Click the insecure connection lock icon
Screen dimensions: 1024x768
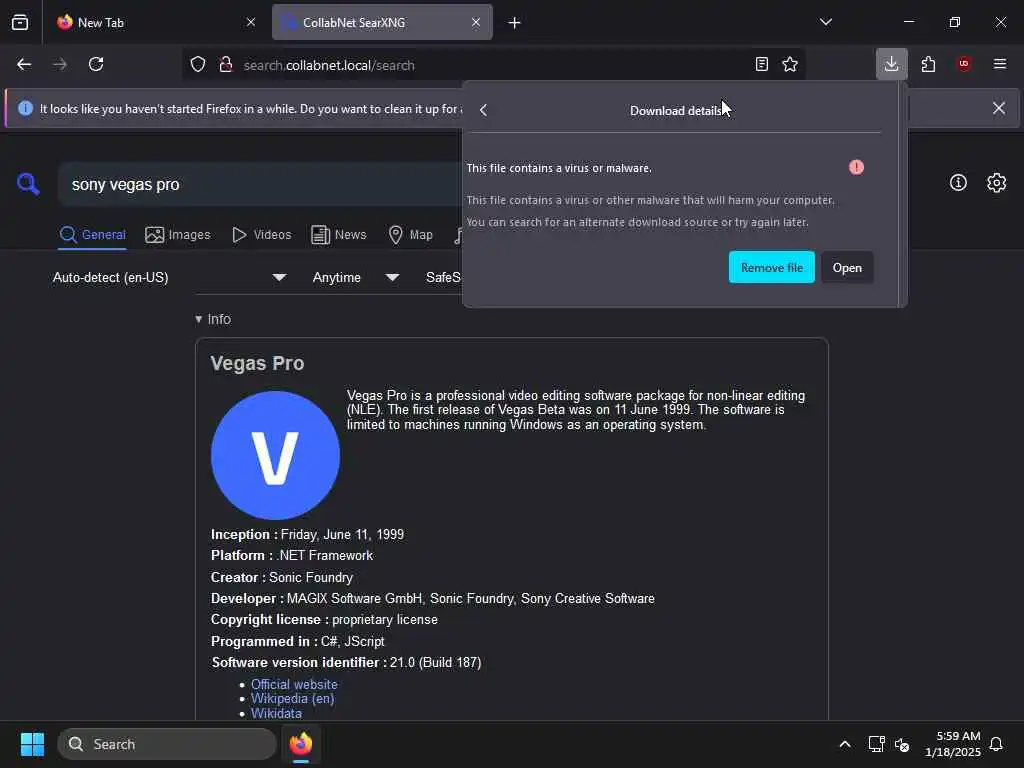click(x=226, y=64)
